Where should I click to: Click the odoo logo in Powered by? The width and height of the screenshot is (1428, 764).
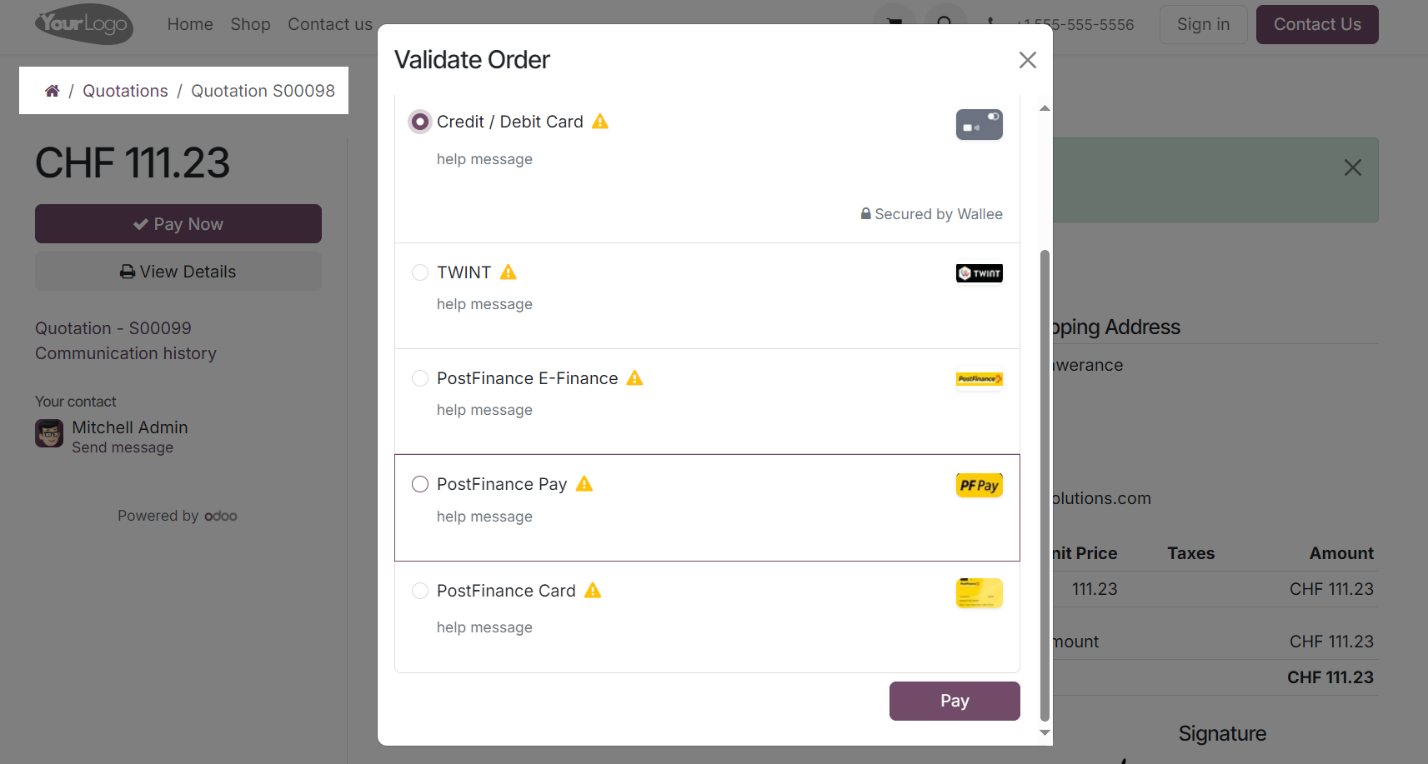tap(221, 516)
